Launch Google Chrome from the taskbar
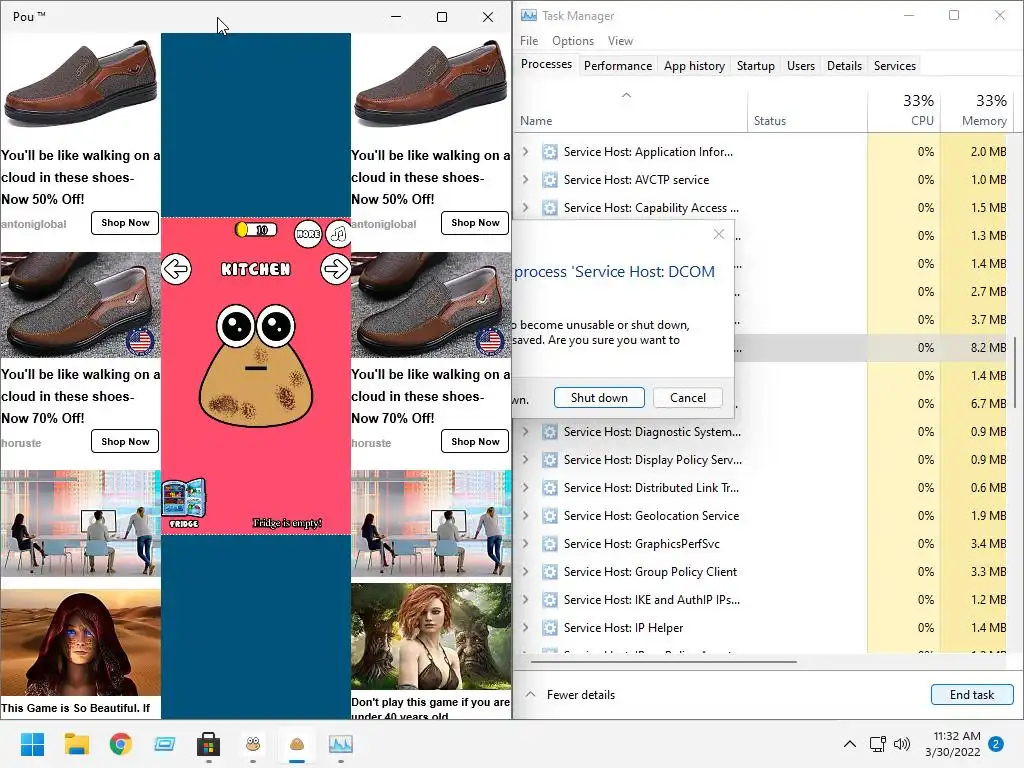The height and width of the screenshot is (768, 1024). tap(121, 744)
